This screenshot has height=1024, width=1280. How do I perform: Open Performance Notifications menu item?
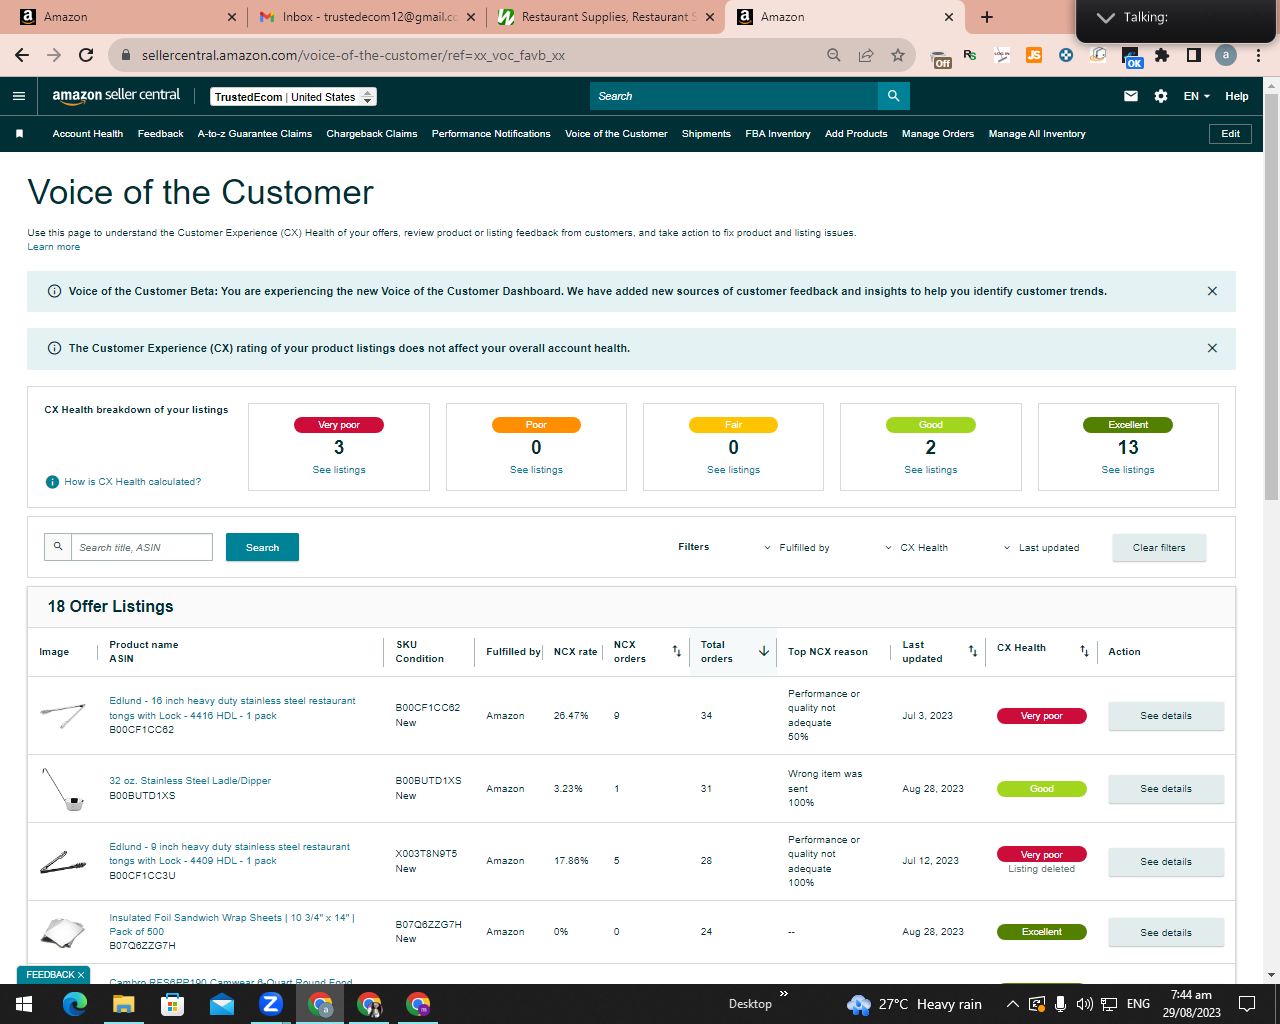coord(491,134)
